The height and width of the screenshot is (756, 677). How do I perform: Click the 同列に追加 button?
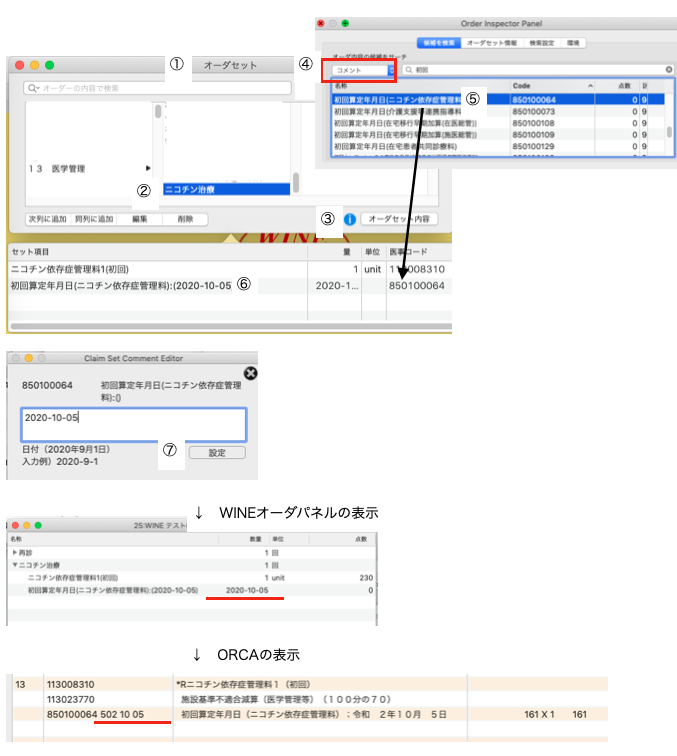click(x=95, y=219)
